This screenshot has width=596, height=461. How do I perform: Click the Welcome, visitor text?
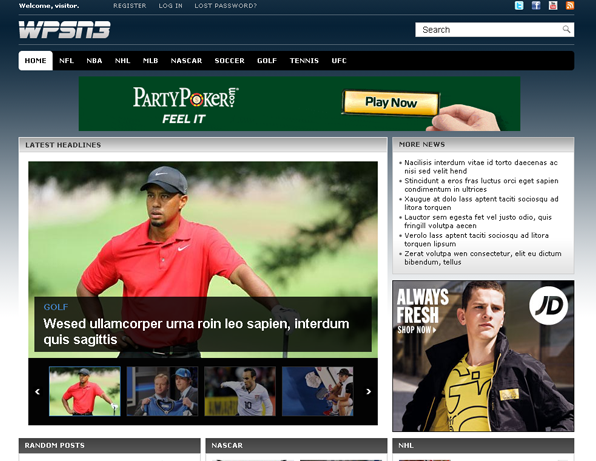click(49, 6)
